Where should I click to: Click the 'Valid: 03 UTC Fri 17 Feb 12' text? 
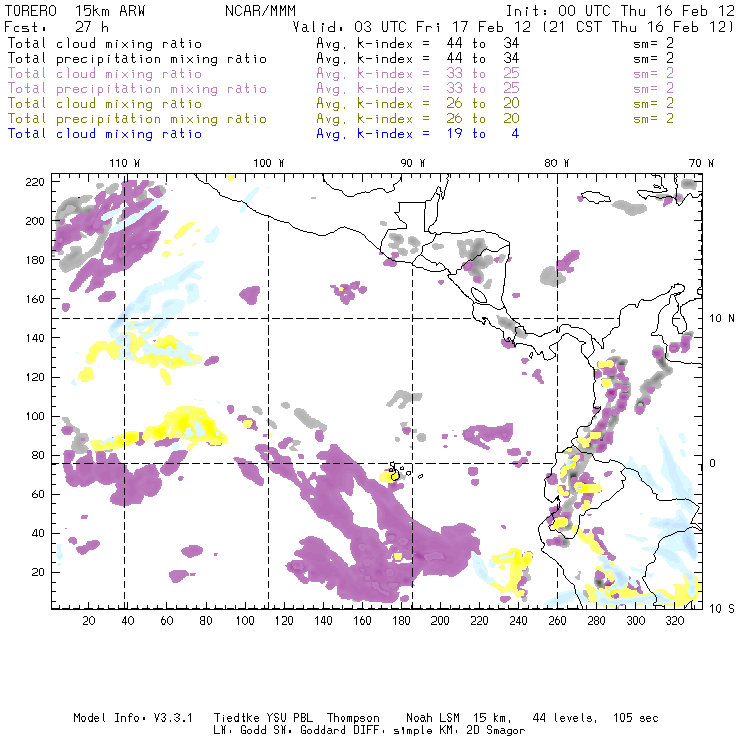pyautogui.click(x=412, y=27)
